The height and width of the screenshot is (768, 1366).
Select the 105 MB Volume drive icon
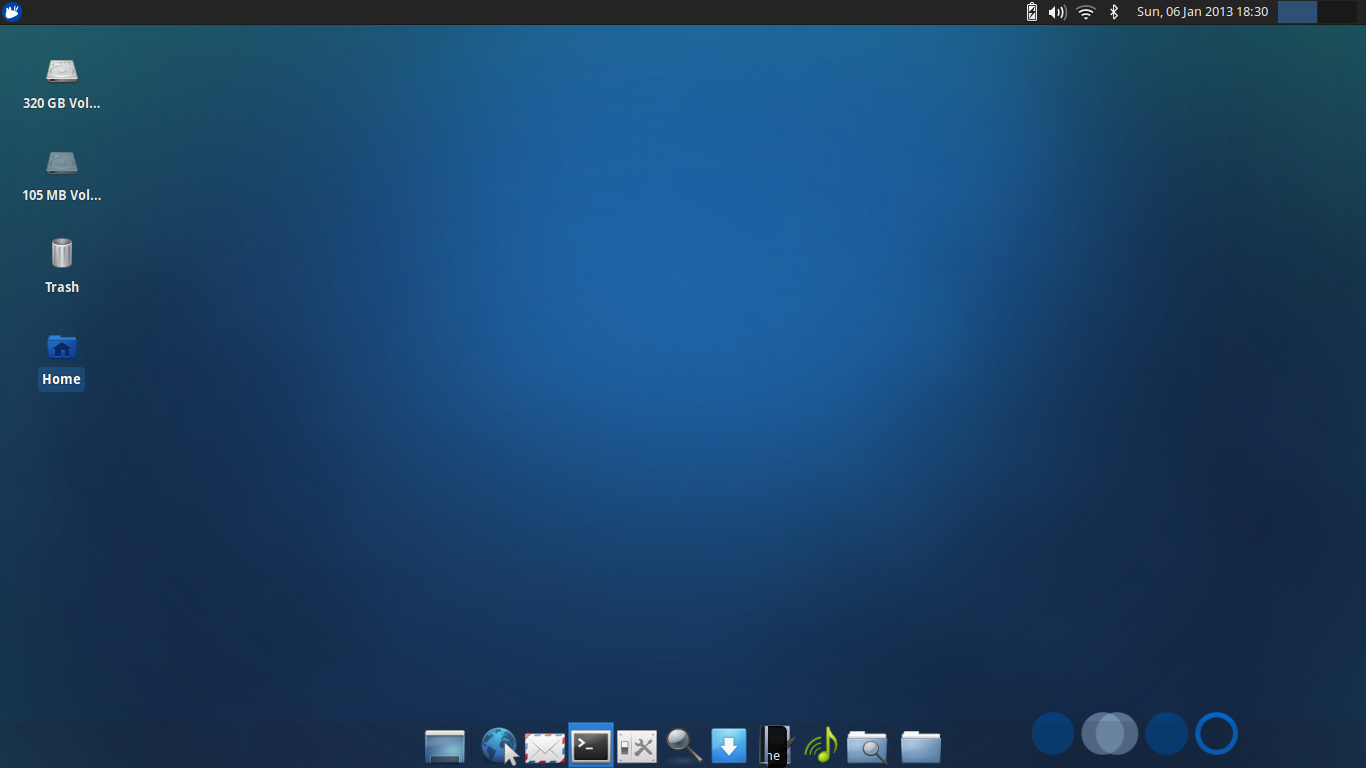62,163
